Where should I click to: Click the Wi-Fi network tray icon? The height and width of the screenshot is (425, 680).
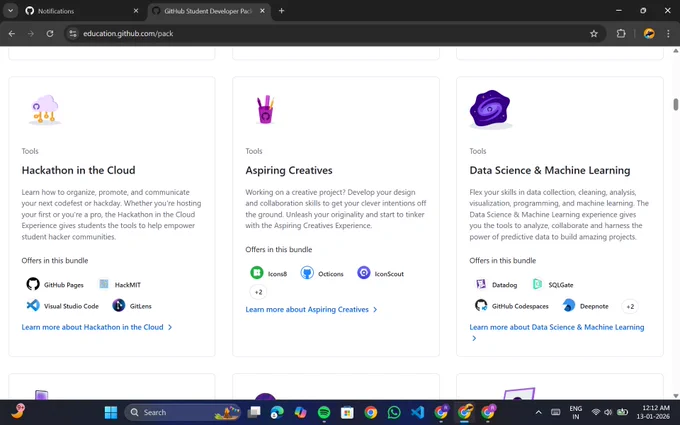596,412
